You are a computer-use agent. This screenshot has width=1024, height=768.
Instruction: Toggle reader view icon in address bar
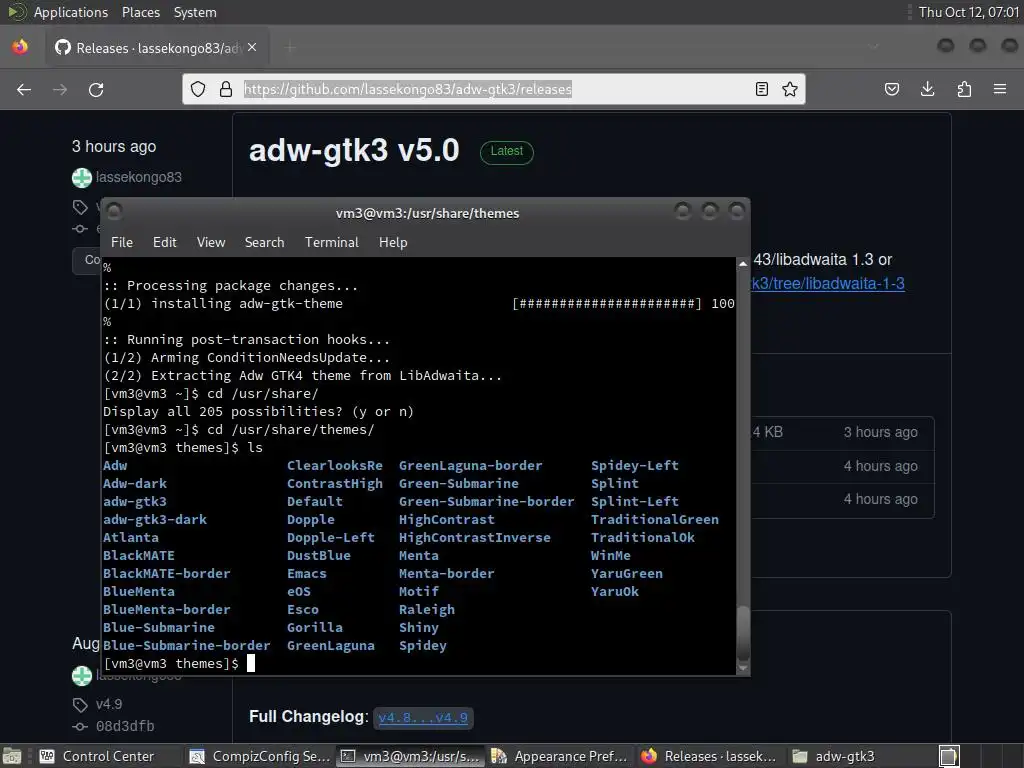click(x=761, y=89)
